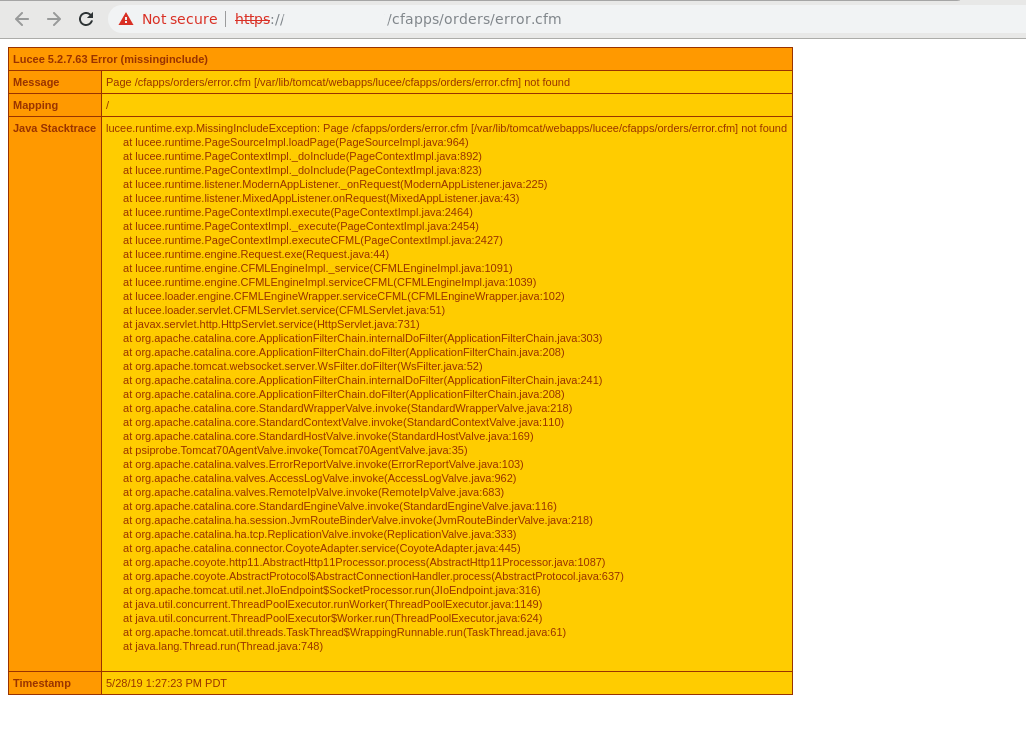Select line 'CFMLServlet.service(CFMLServlet.java:51)'
Image resolution: width=1026 pixels, height=742 pixels.
tap(284, 310)
